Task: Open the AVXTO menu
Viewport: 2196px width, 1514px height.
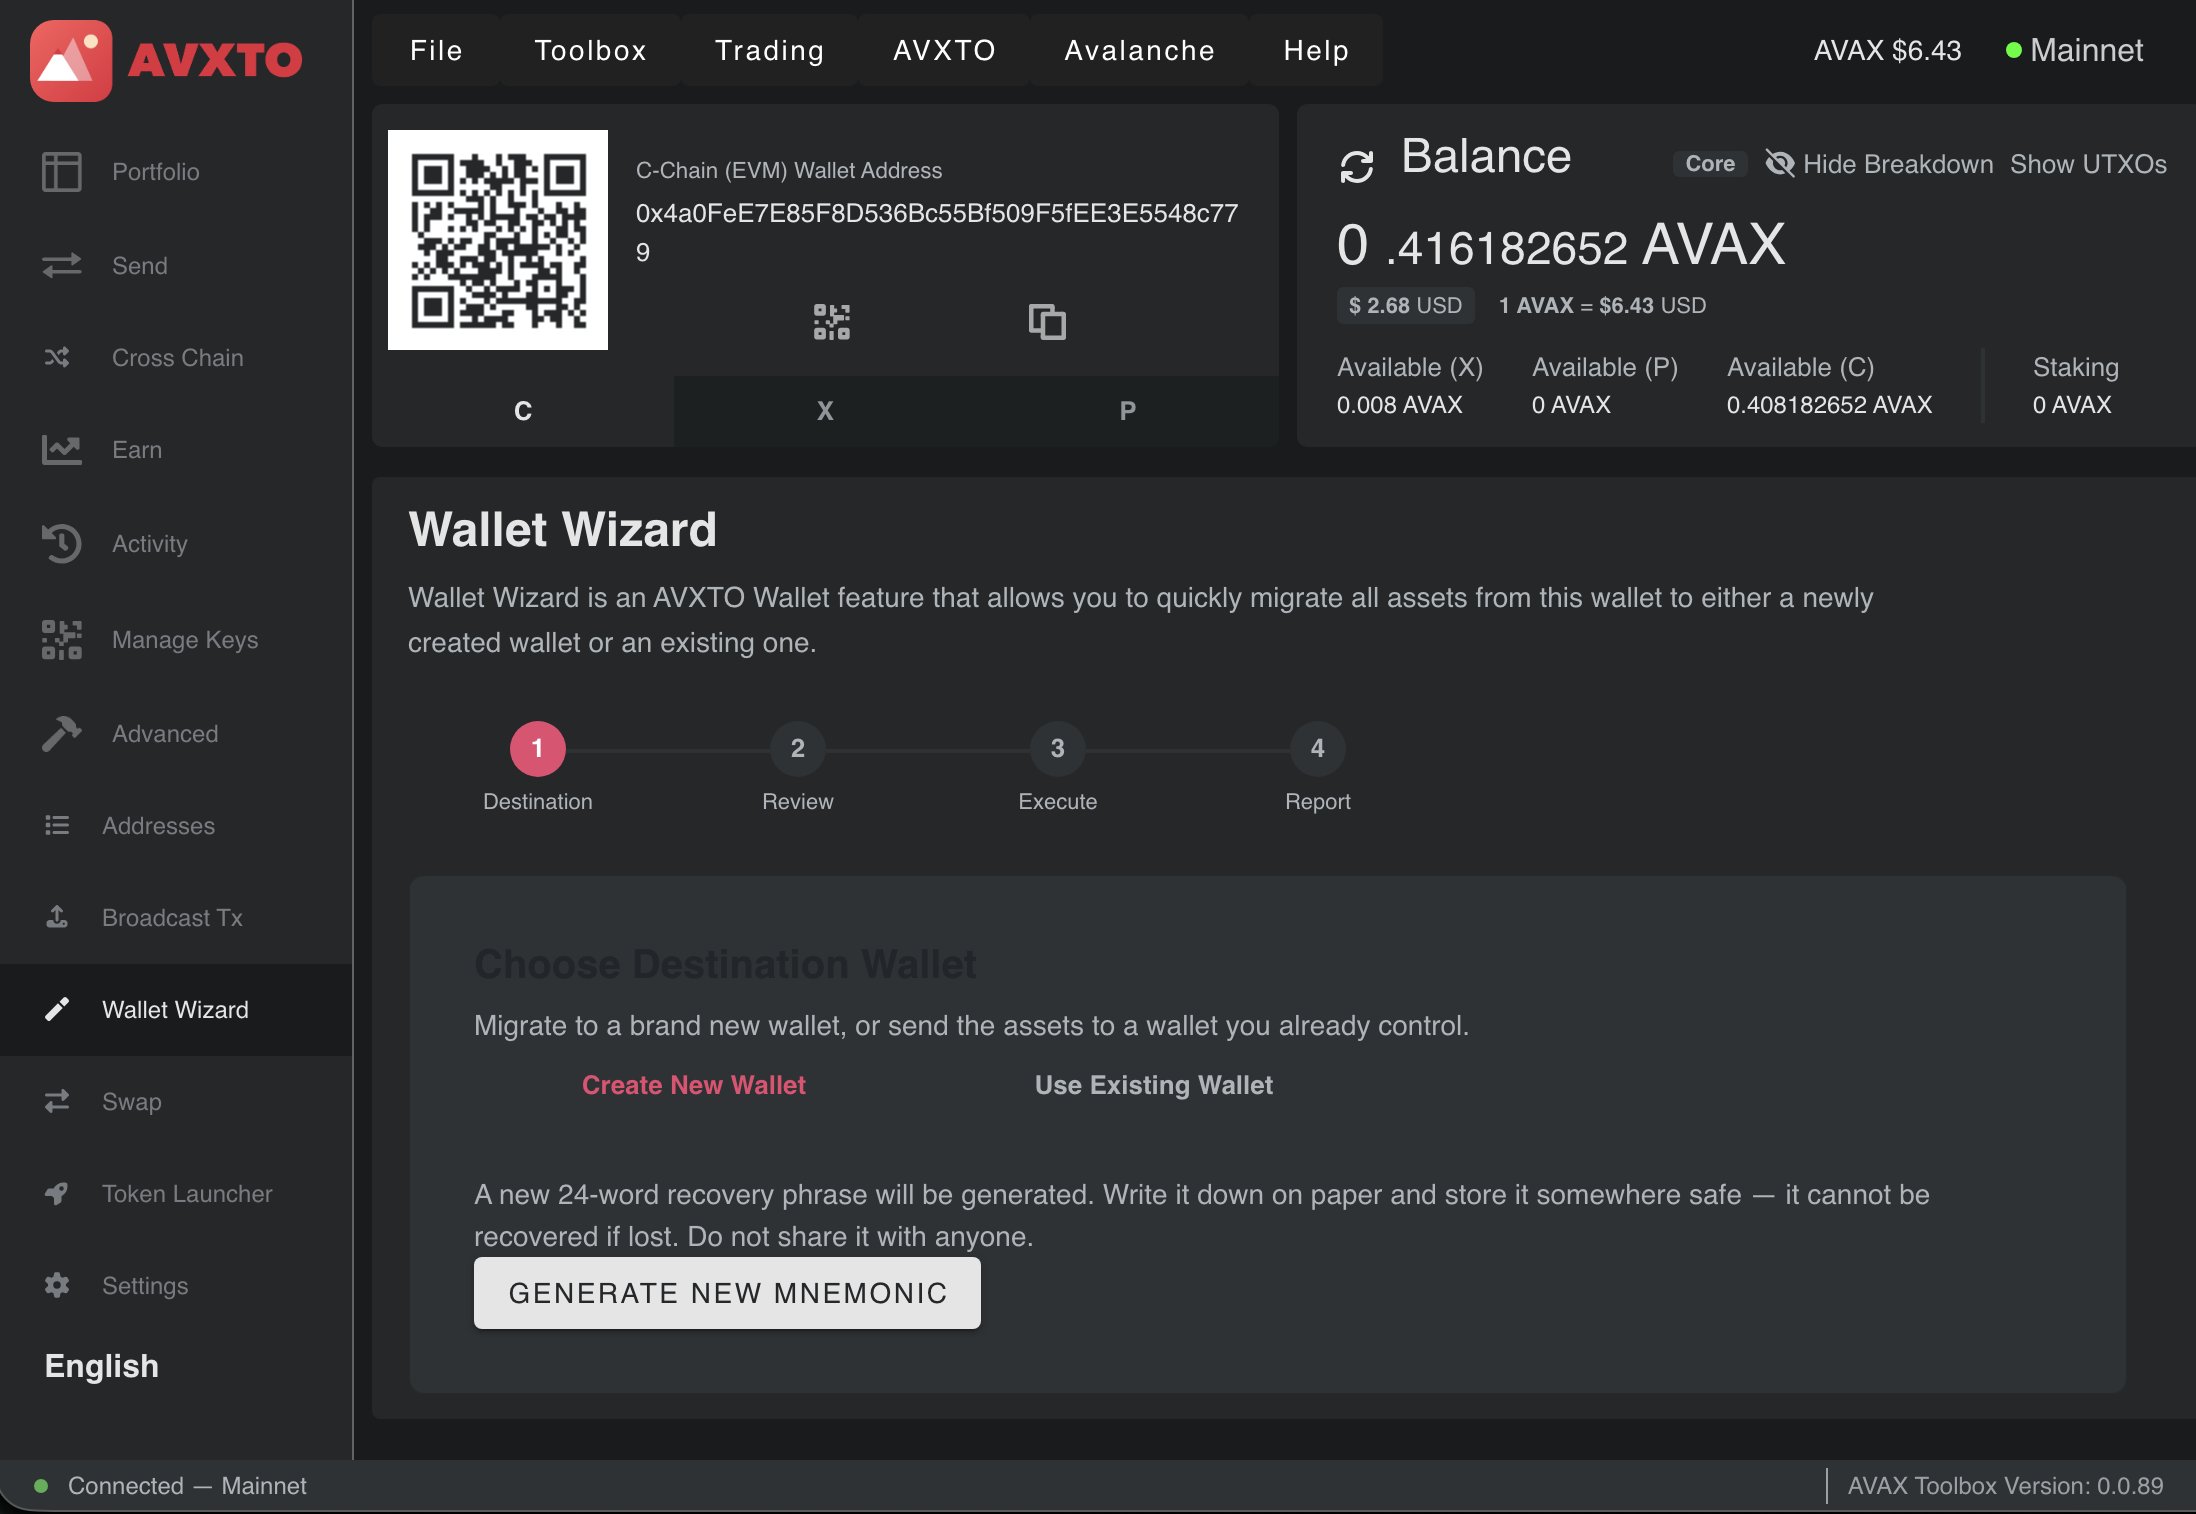Action: click(x=945, y=50)
